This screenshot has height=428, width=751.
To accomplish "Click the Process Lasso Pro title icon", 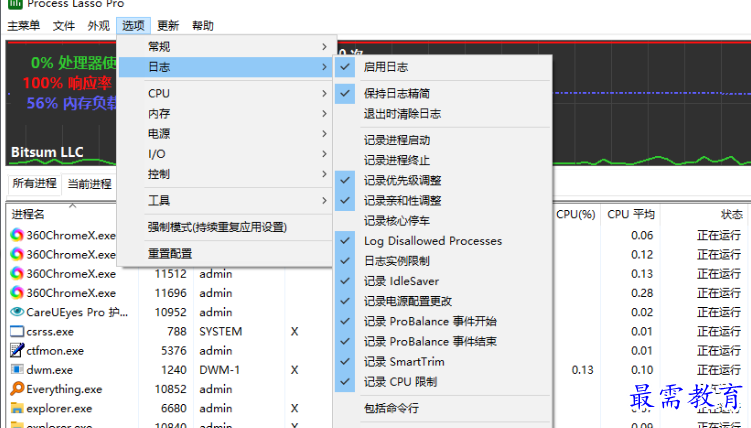I will click(15, 4).
